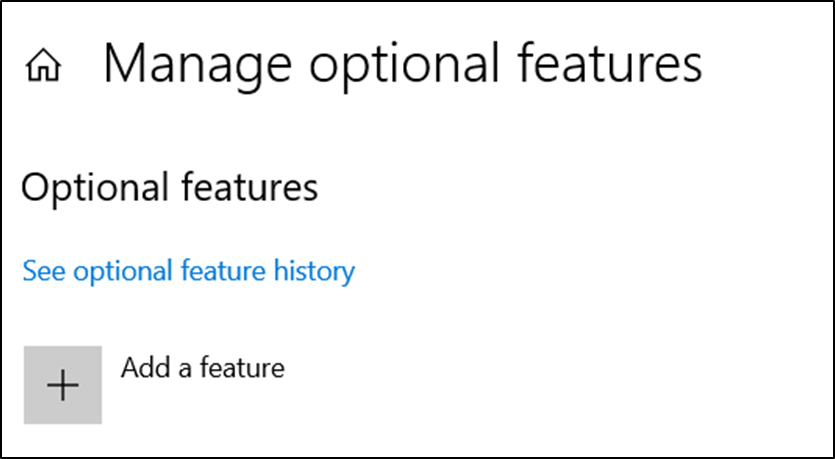Viewport: 835px width, 459px height.
Task: Click the cross symbol inside gray box
Action: coord(63,385)
